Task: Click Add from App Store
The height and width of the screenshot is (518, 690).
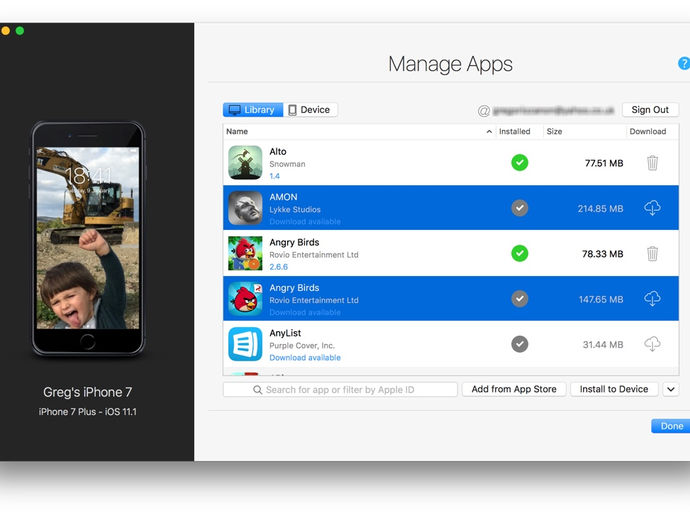Action: click(514, 389)
